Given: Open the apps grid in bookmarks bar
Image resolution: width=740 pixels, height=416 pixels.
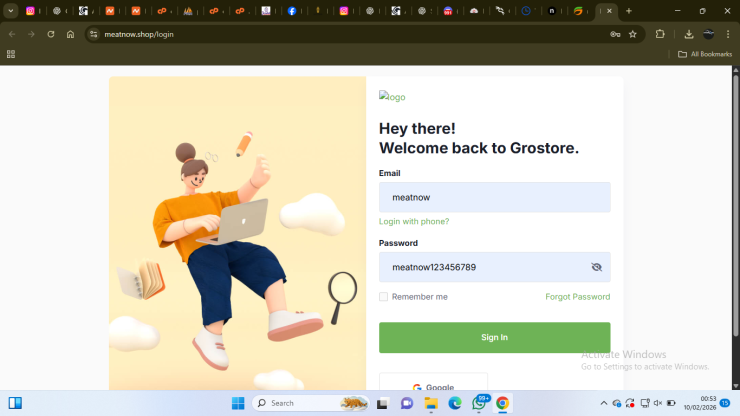Looking at the screenshot, I should coord(11,54).
